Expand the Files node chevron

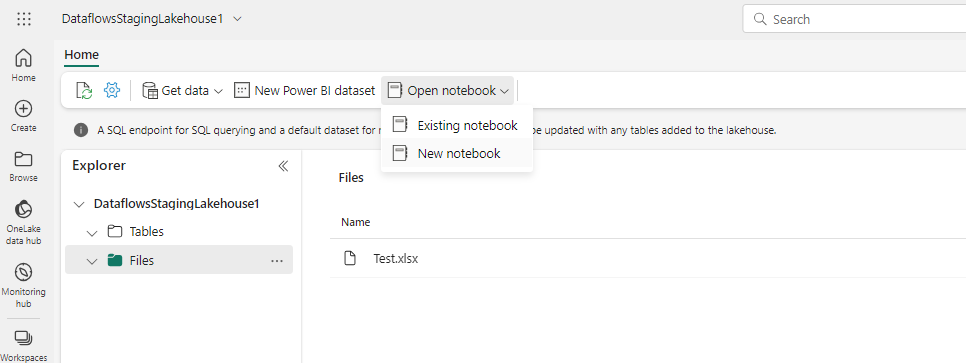click(92, 261)
